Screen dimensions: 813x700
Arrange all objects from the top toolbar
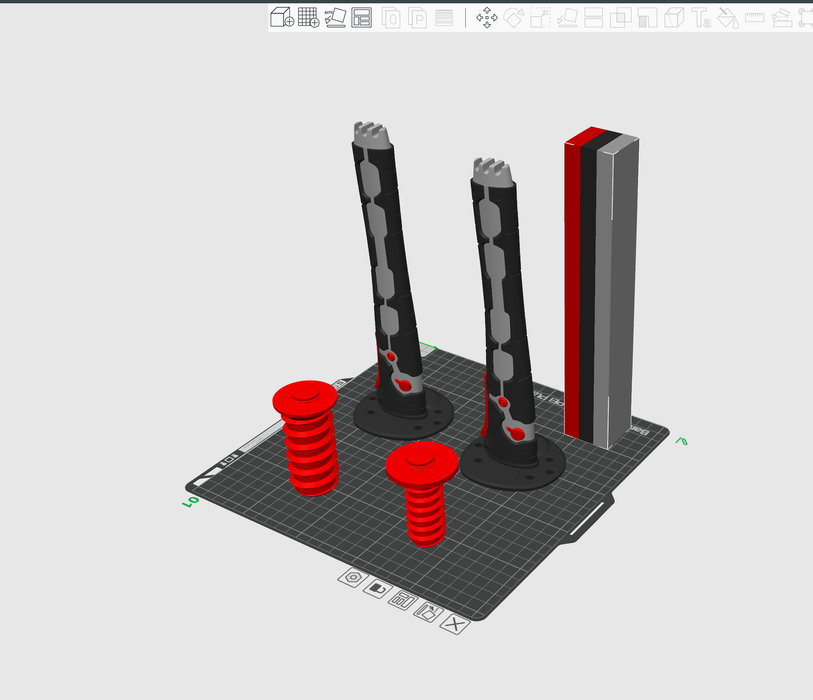[x=362, y=17]
